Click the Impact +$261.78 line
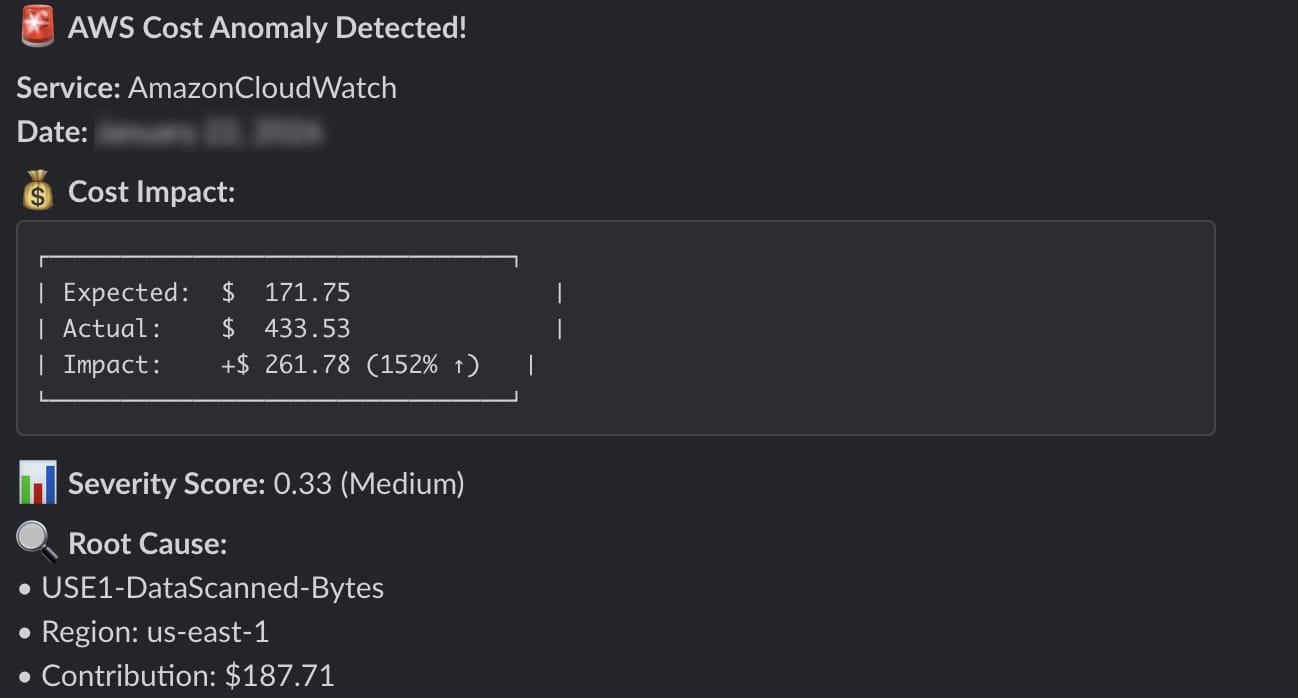This screenshot has height=698, width=1298. pos(207,365)
